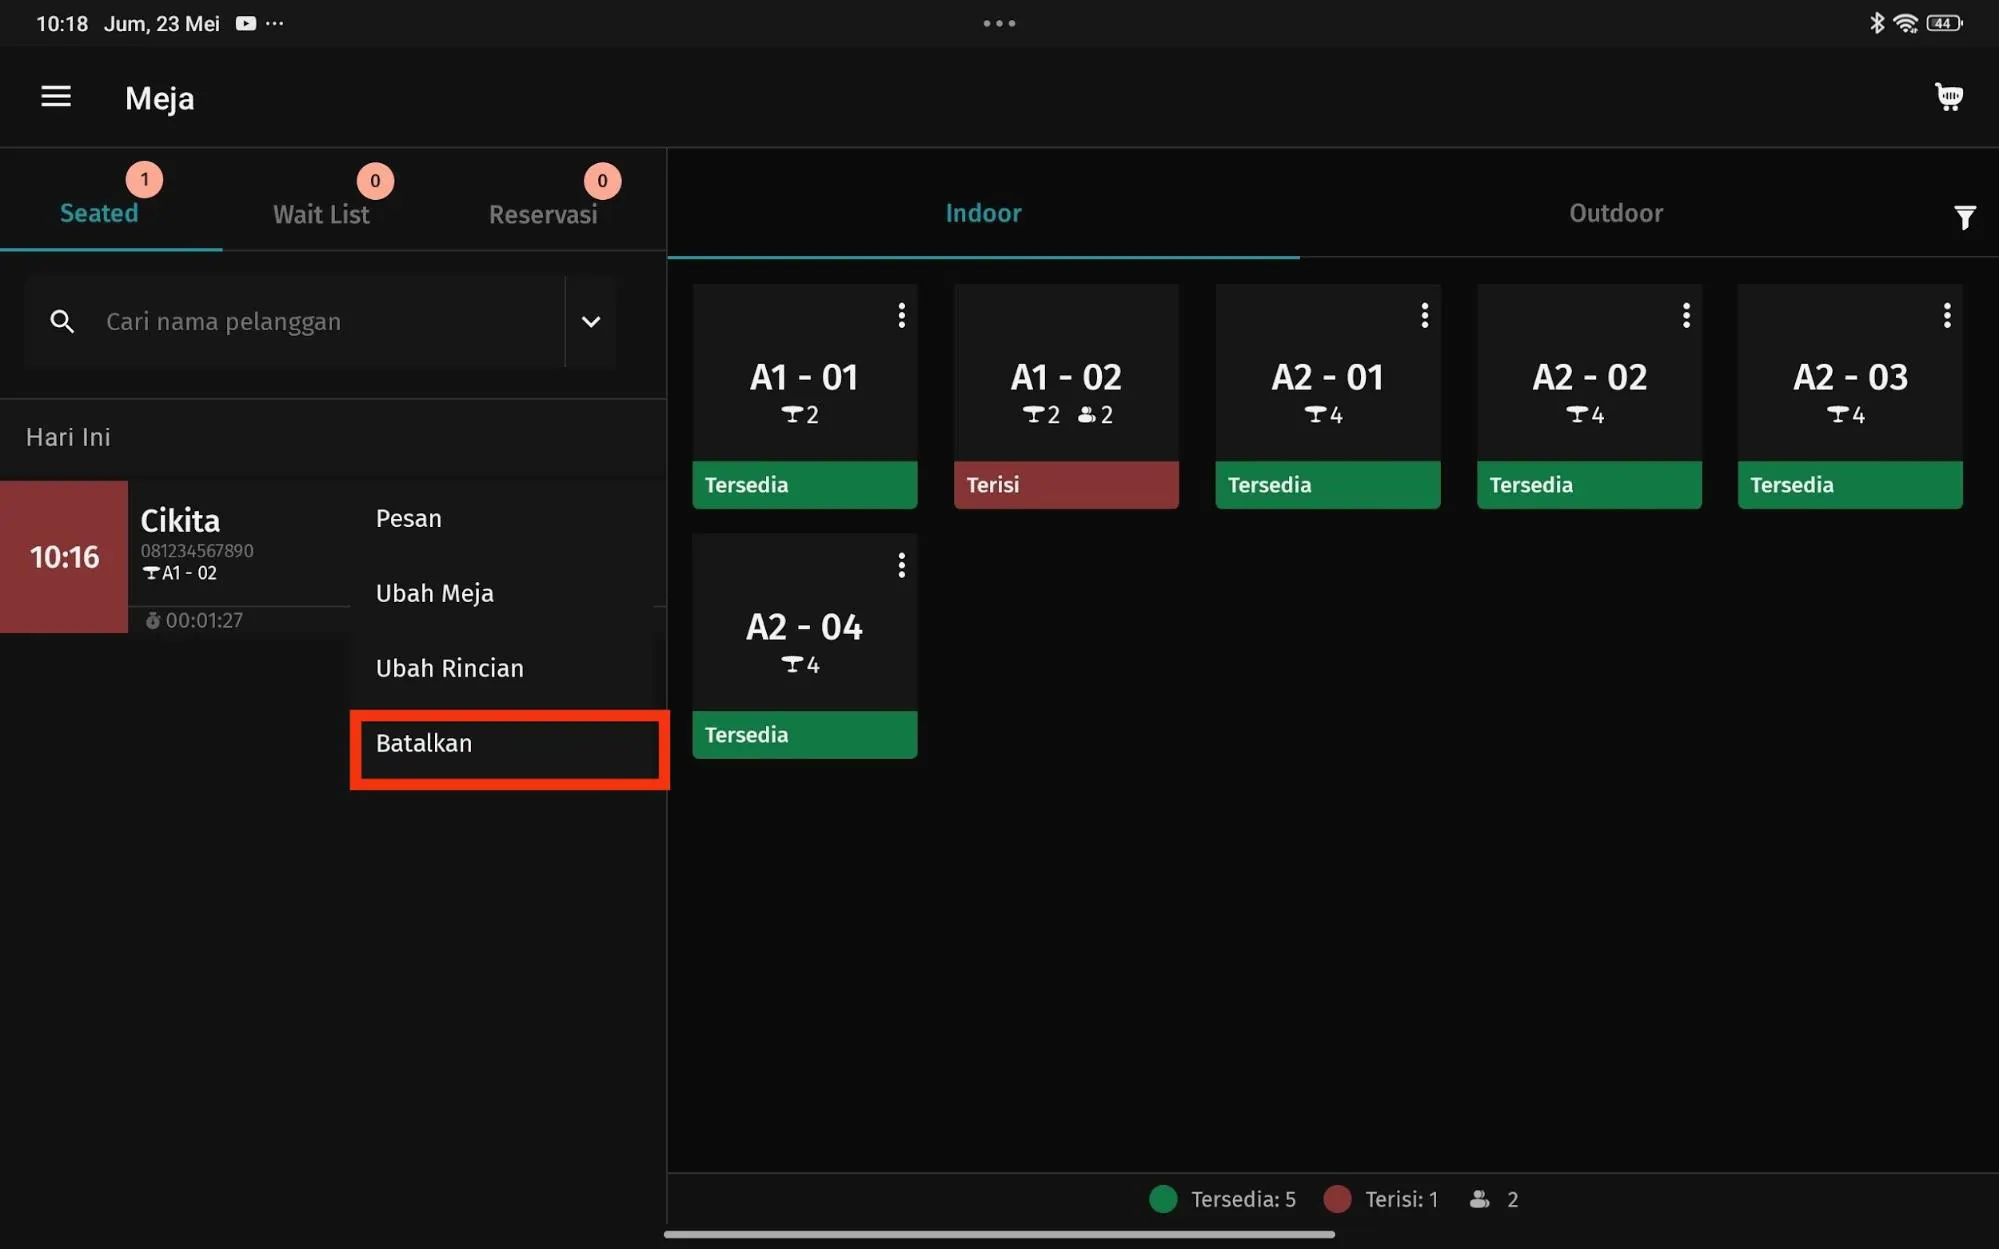Open options menu on table A1 - 01
The height and width of the screenshot is (1249, 1999).
901,315
